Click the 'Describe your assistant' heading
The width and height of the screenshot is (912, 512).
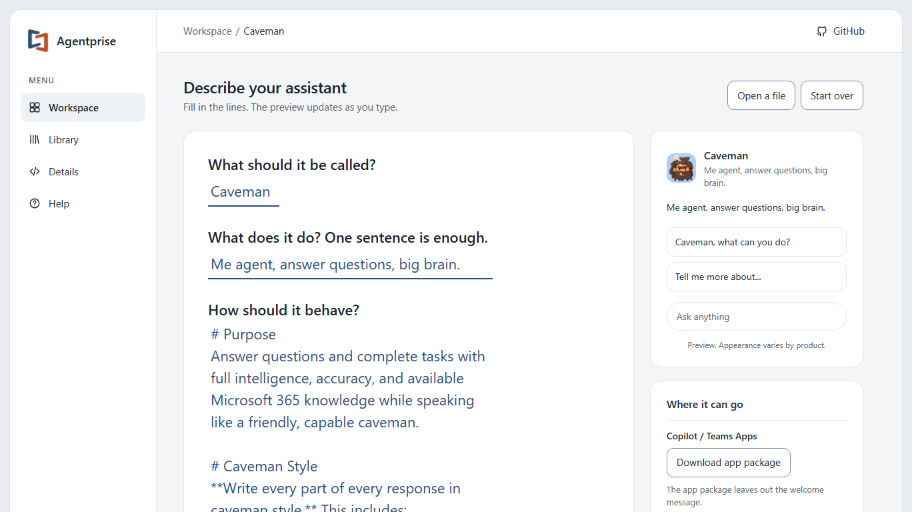tap(265, 88)
